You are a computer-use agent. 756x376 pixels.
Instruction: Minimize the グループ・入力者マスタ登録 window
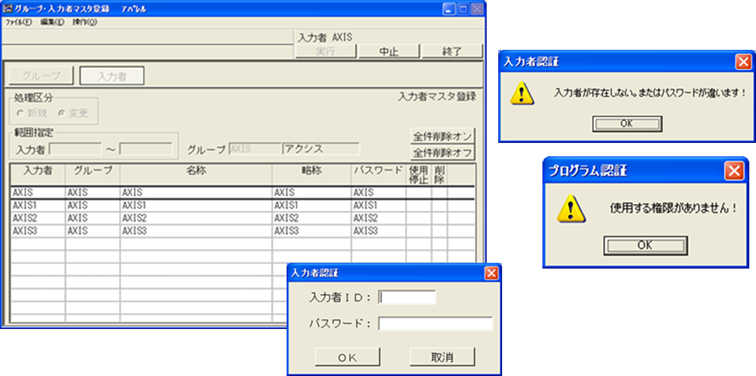coord(449,9)
